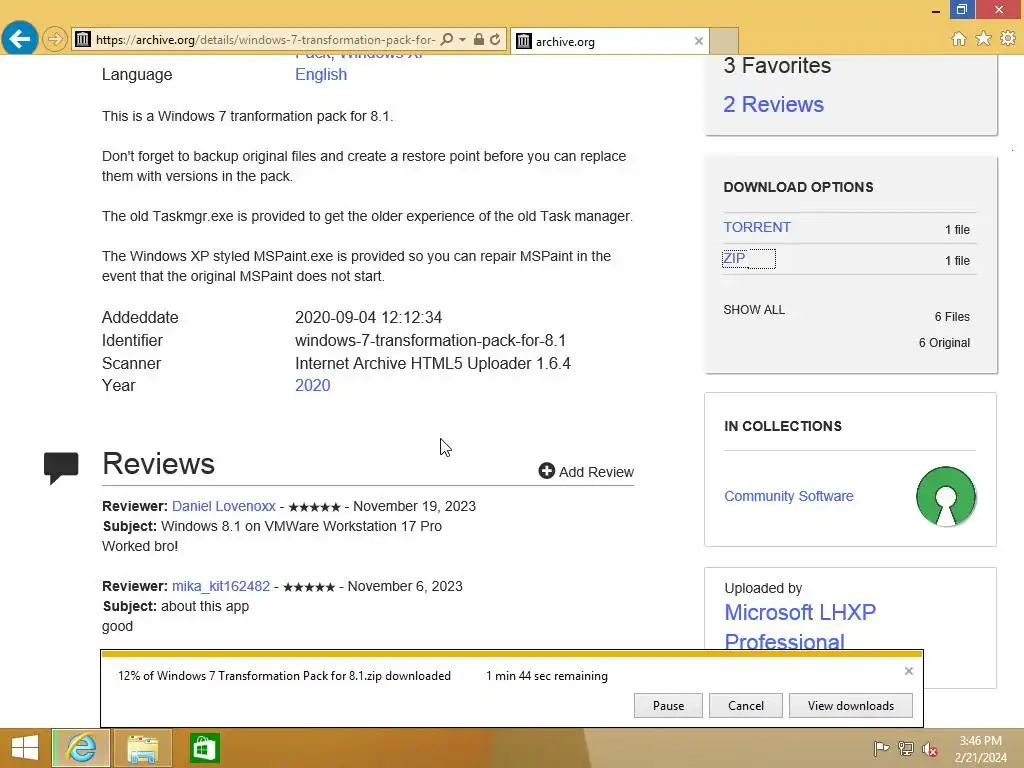
Task: Click the '1 min 44 sec remaining' text
Action: [547, 676]
